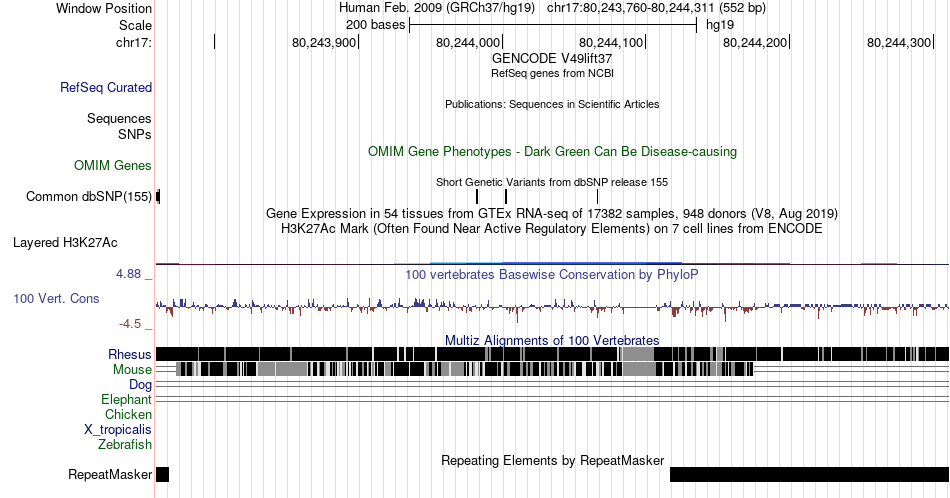Click the hg19 label beside scale bar
The height and width of the screenshot is (498, 950).
(x=720, y=25)
